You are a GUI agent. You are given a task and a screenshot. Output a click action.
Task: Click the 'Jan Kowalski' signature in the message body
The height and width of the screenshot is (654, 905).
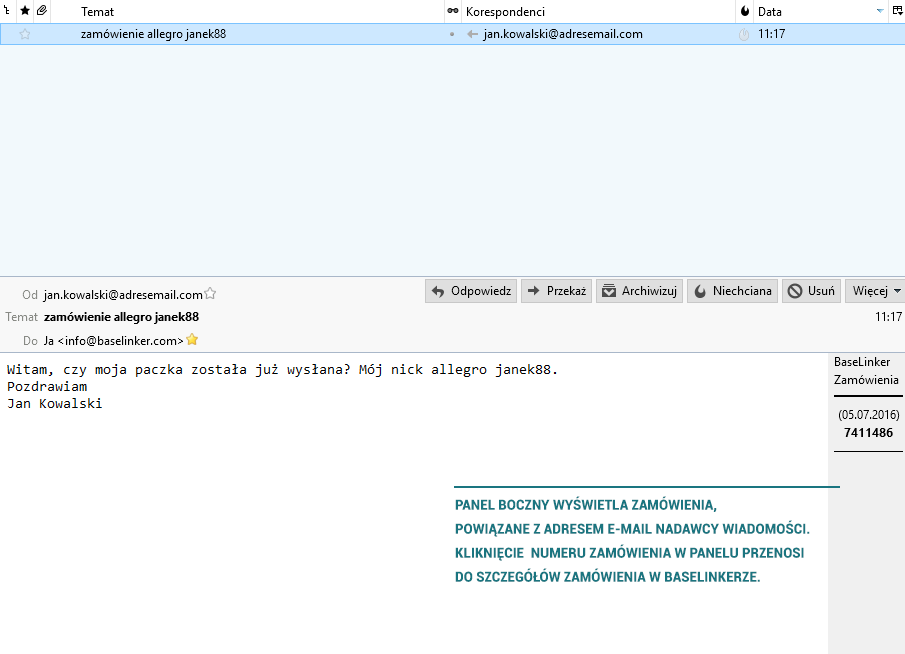tap(54, 403)
